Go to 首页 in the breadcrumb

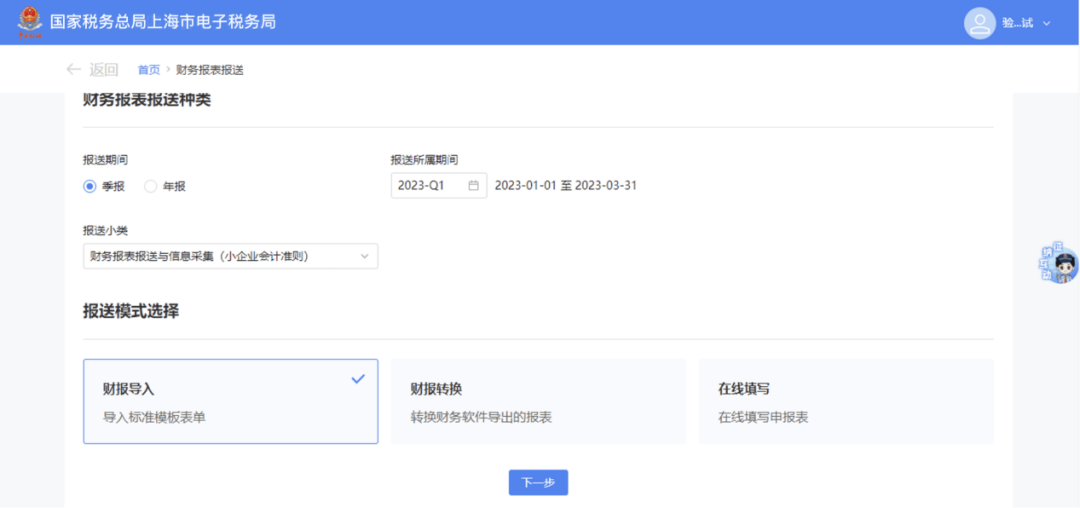(148, 70)
